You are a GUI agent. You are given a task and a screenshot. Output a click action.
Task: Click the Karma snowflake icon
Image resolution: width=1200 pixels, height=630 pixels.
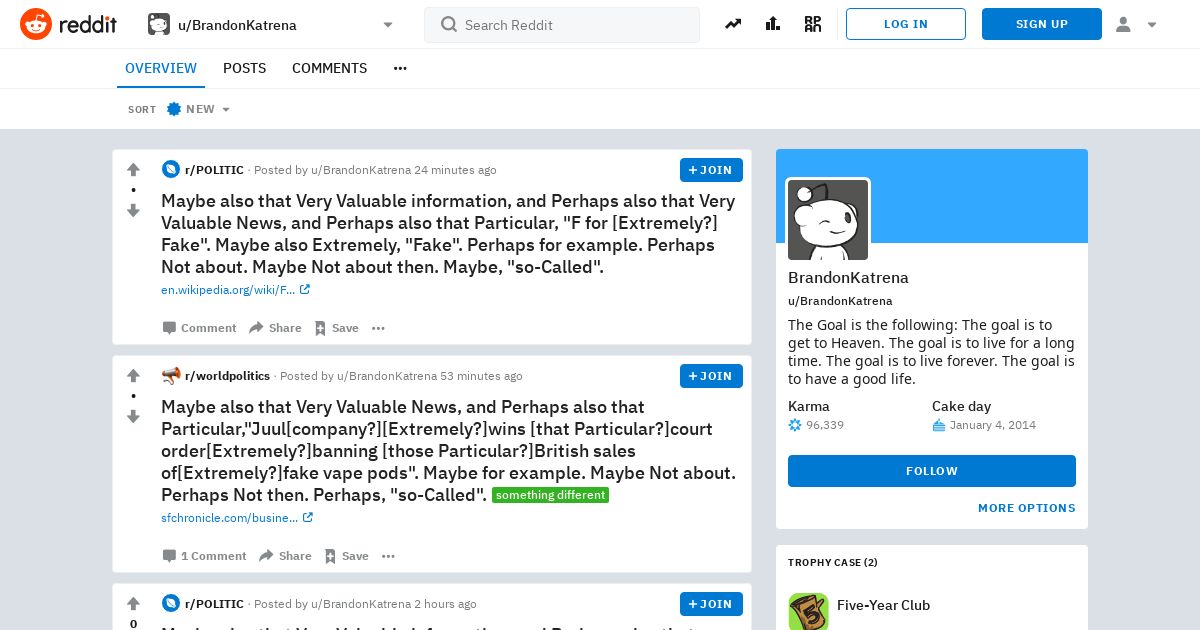(x=795, y=425)
